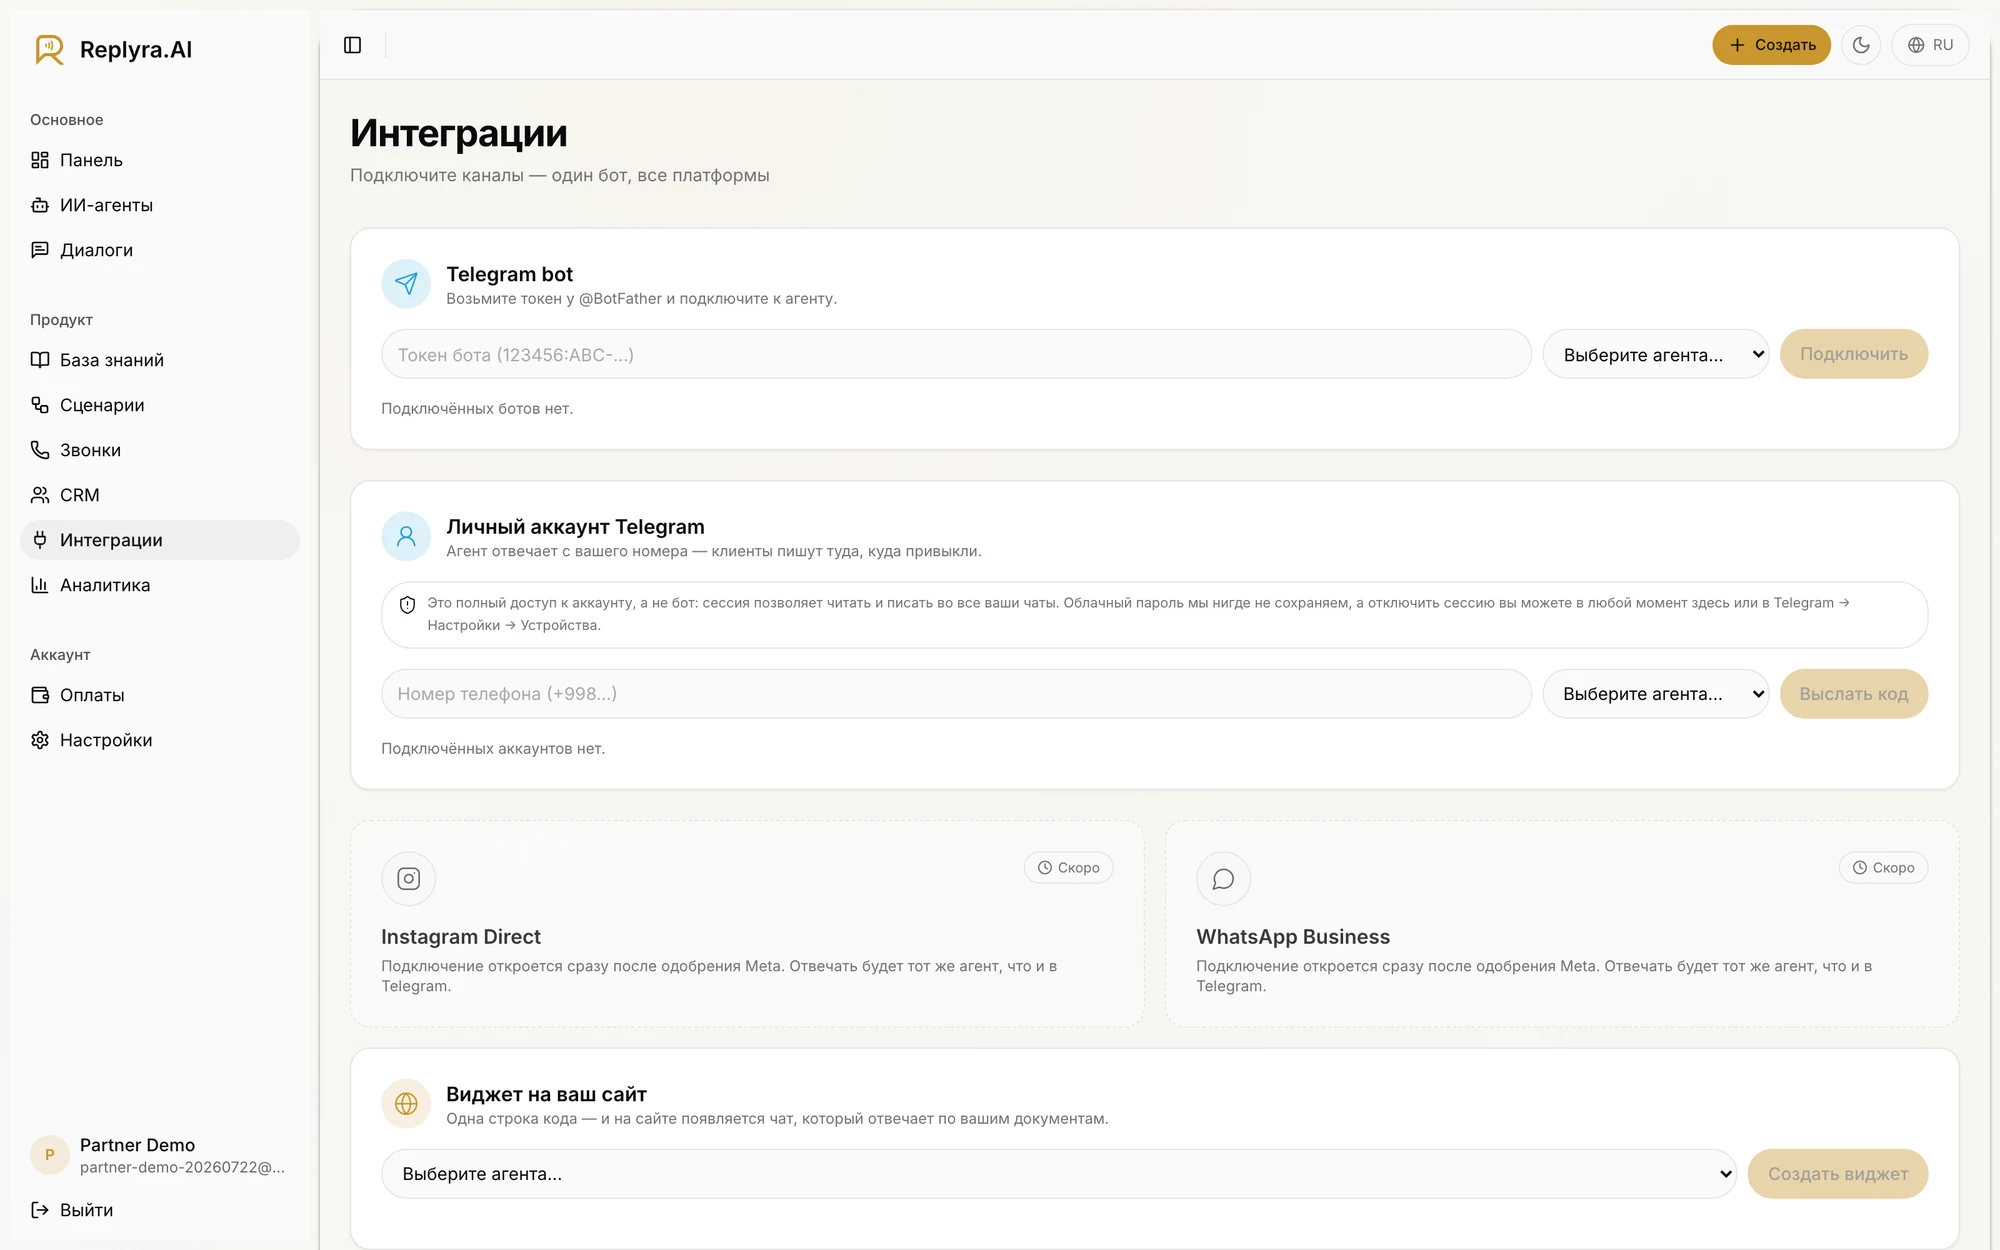The width and height of the screenshot is (2000, 1250).
Task: Click the Подключённых ботов нет text
Action: click(477, 409)
